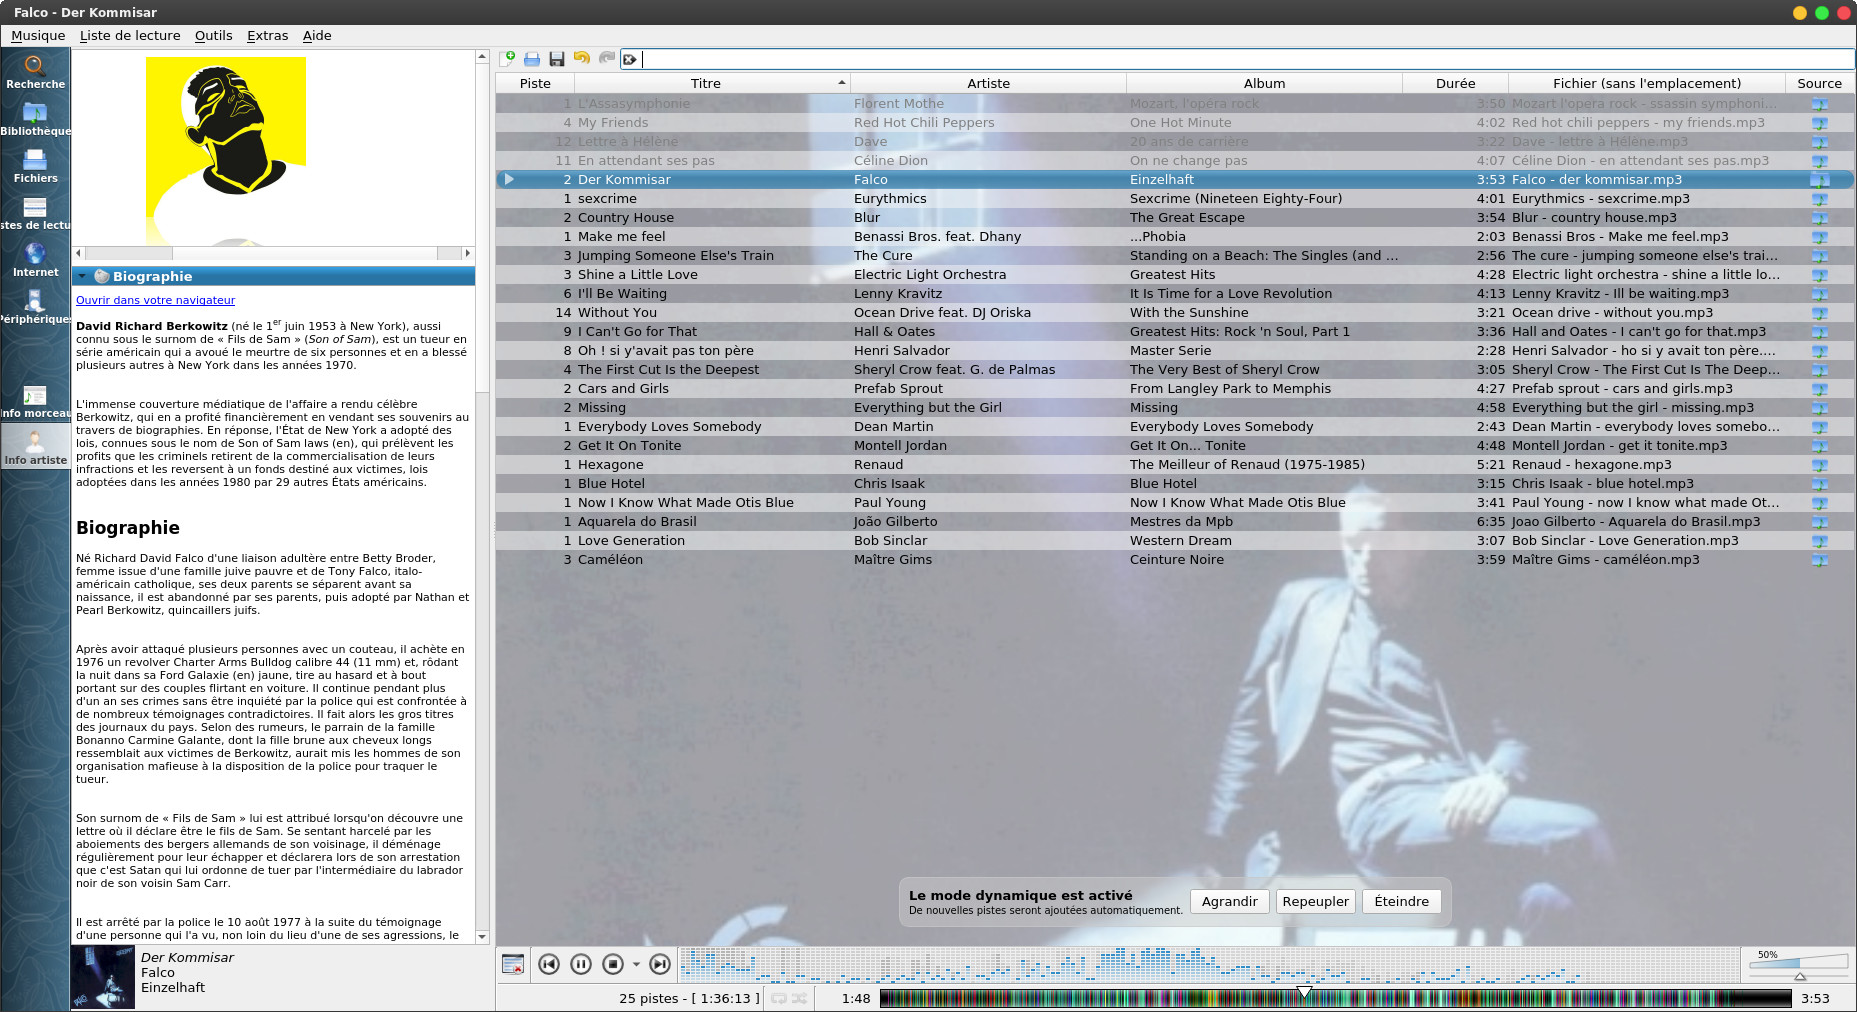The width and height of the screenshot is (1857, 1012).
Task: Clear playlist using the bottom-left icon
Action: 513,964
